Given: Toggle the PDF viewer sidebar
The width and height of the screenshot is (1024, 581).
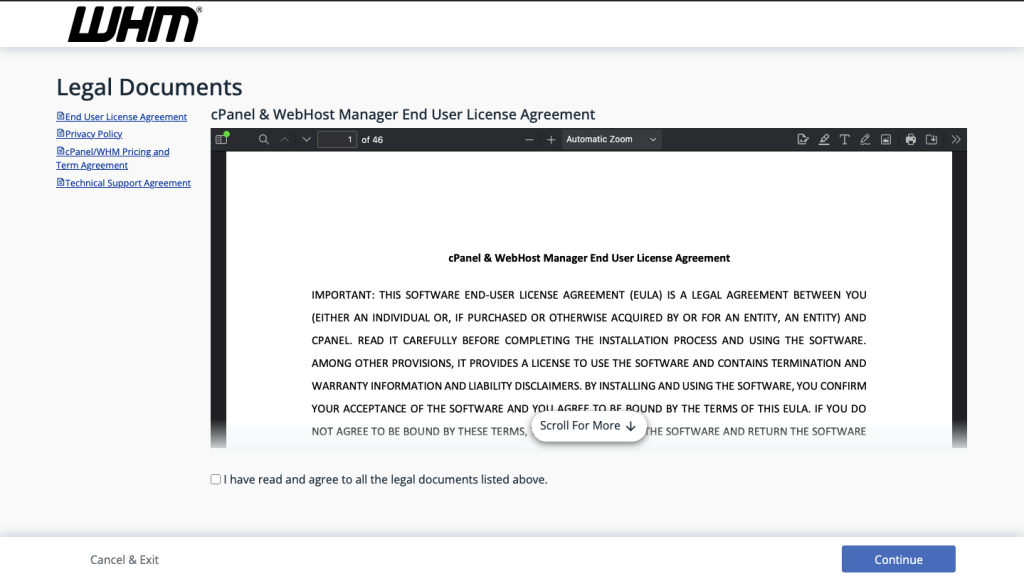Looking at the screenshot, I should tap(222, 140).
